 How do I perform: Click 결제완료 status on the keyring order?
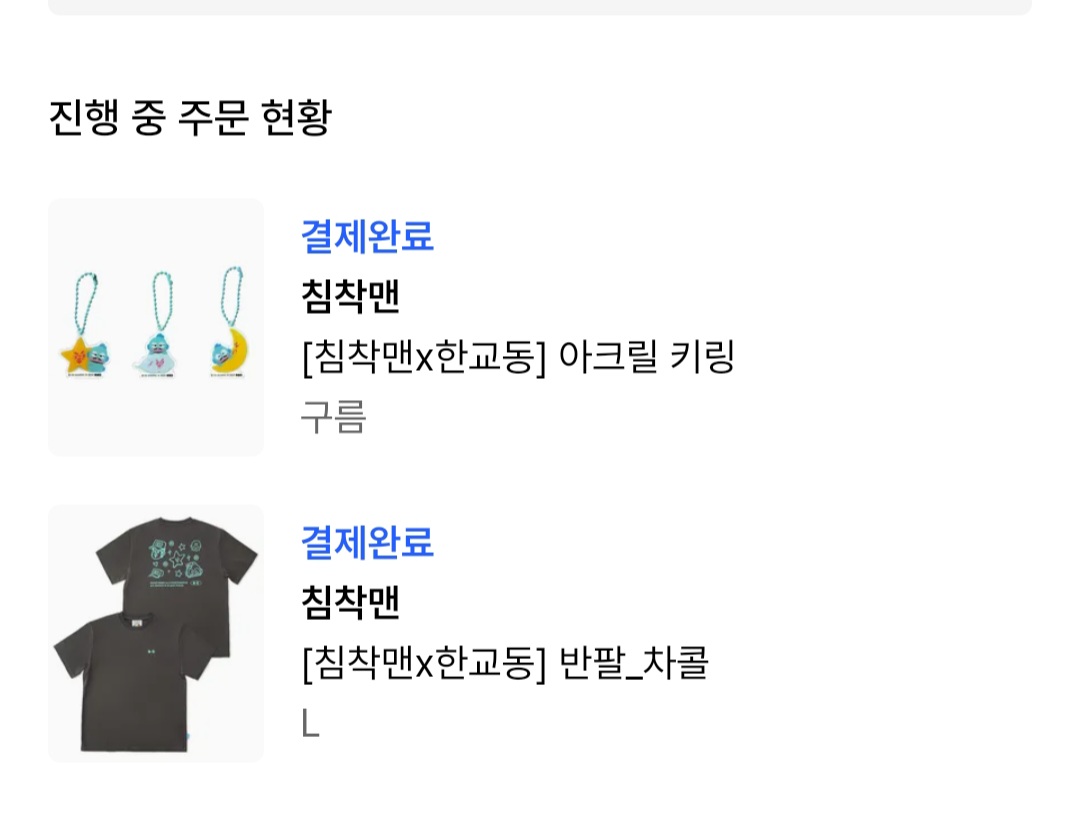(367, 236)
